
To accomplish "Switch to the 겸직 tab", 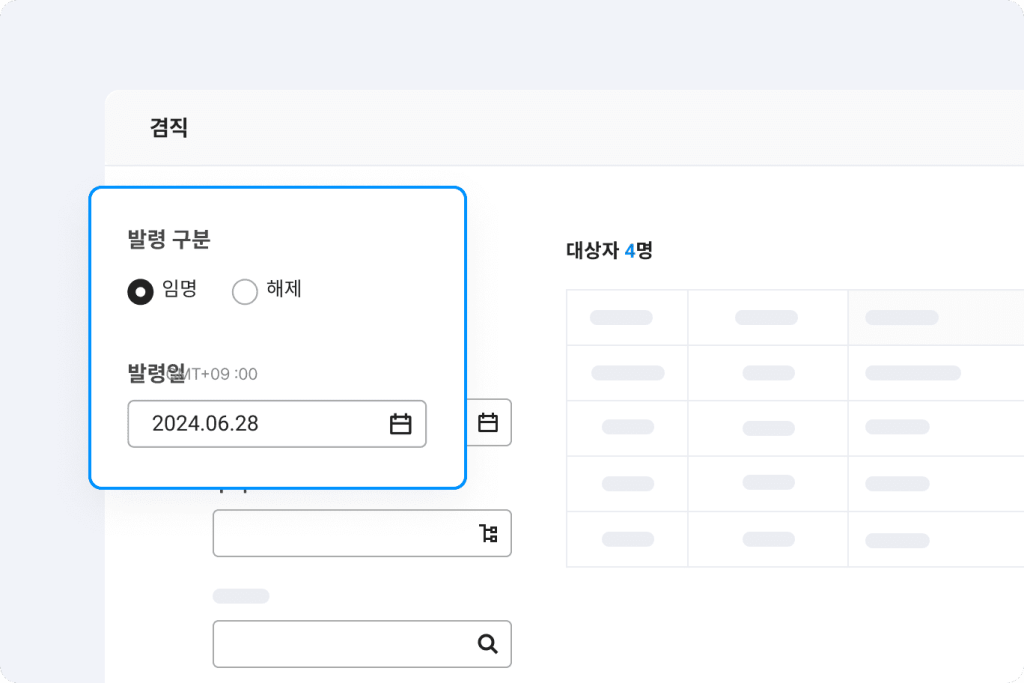I will coord(169,128).
